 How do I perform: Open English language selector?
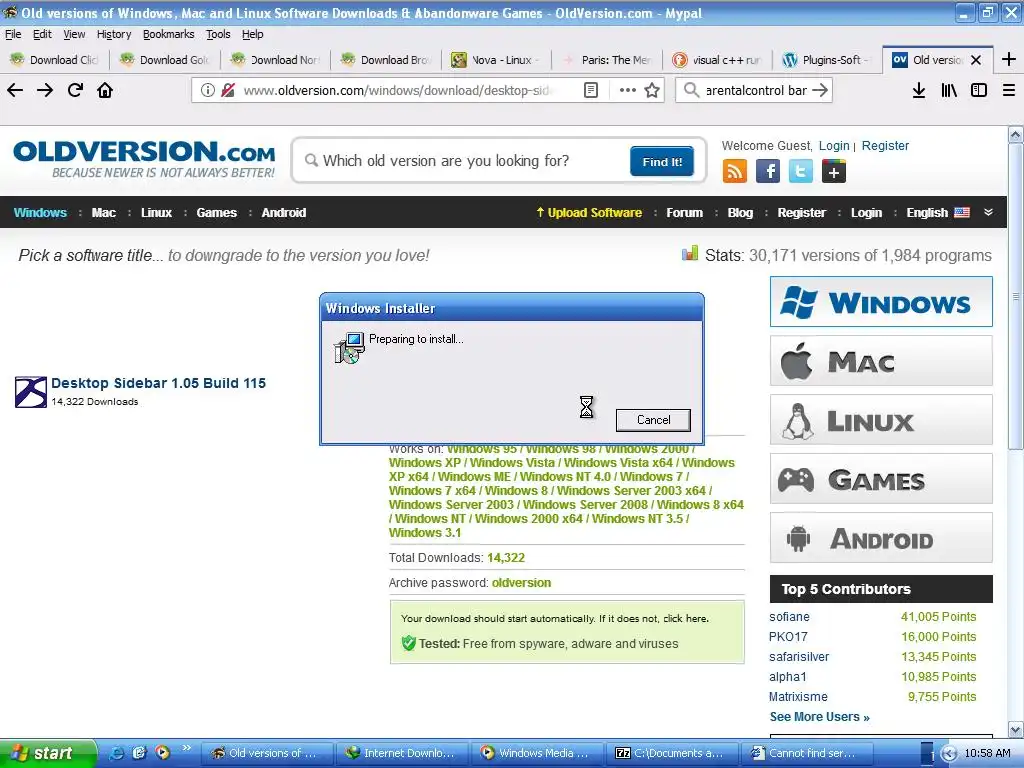(x=938, y=212)
